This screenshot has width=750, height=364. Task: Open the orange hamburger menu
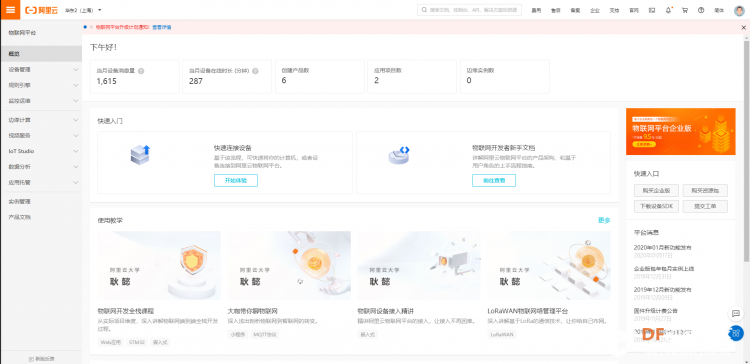10,10
